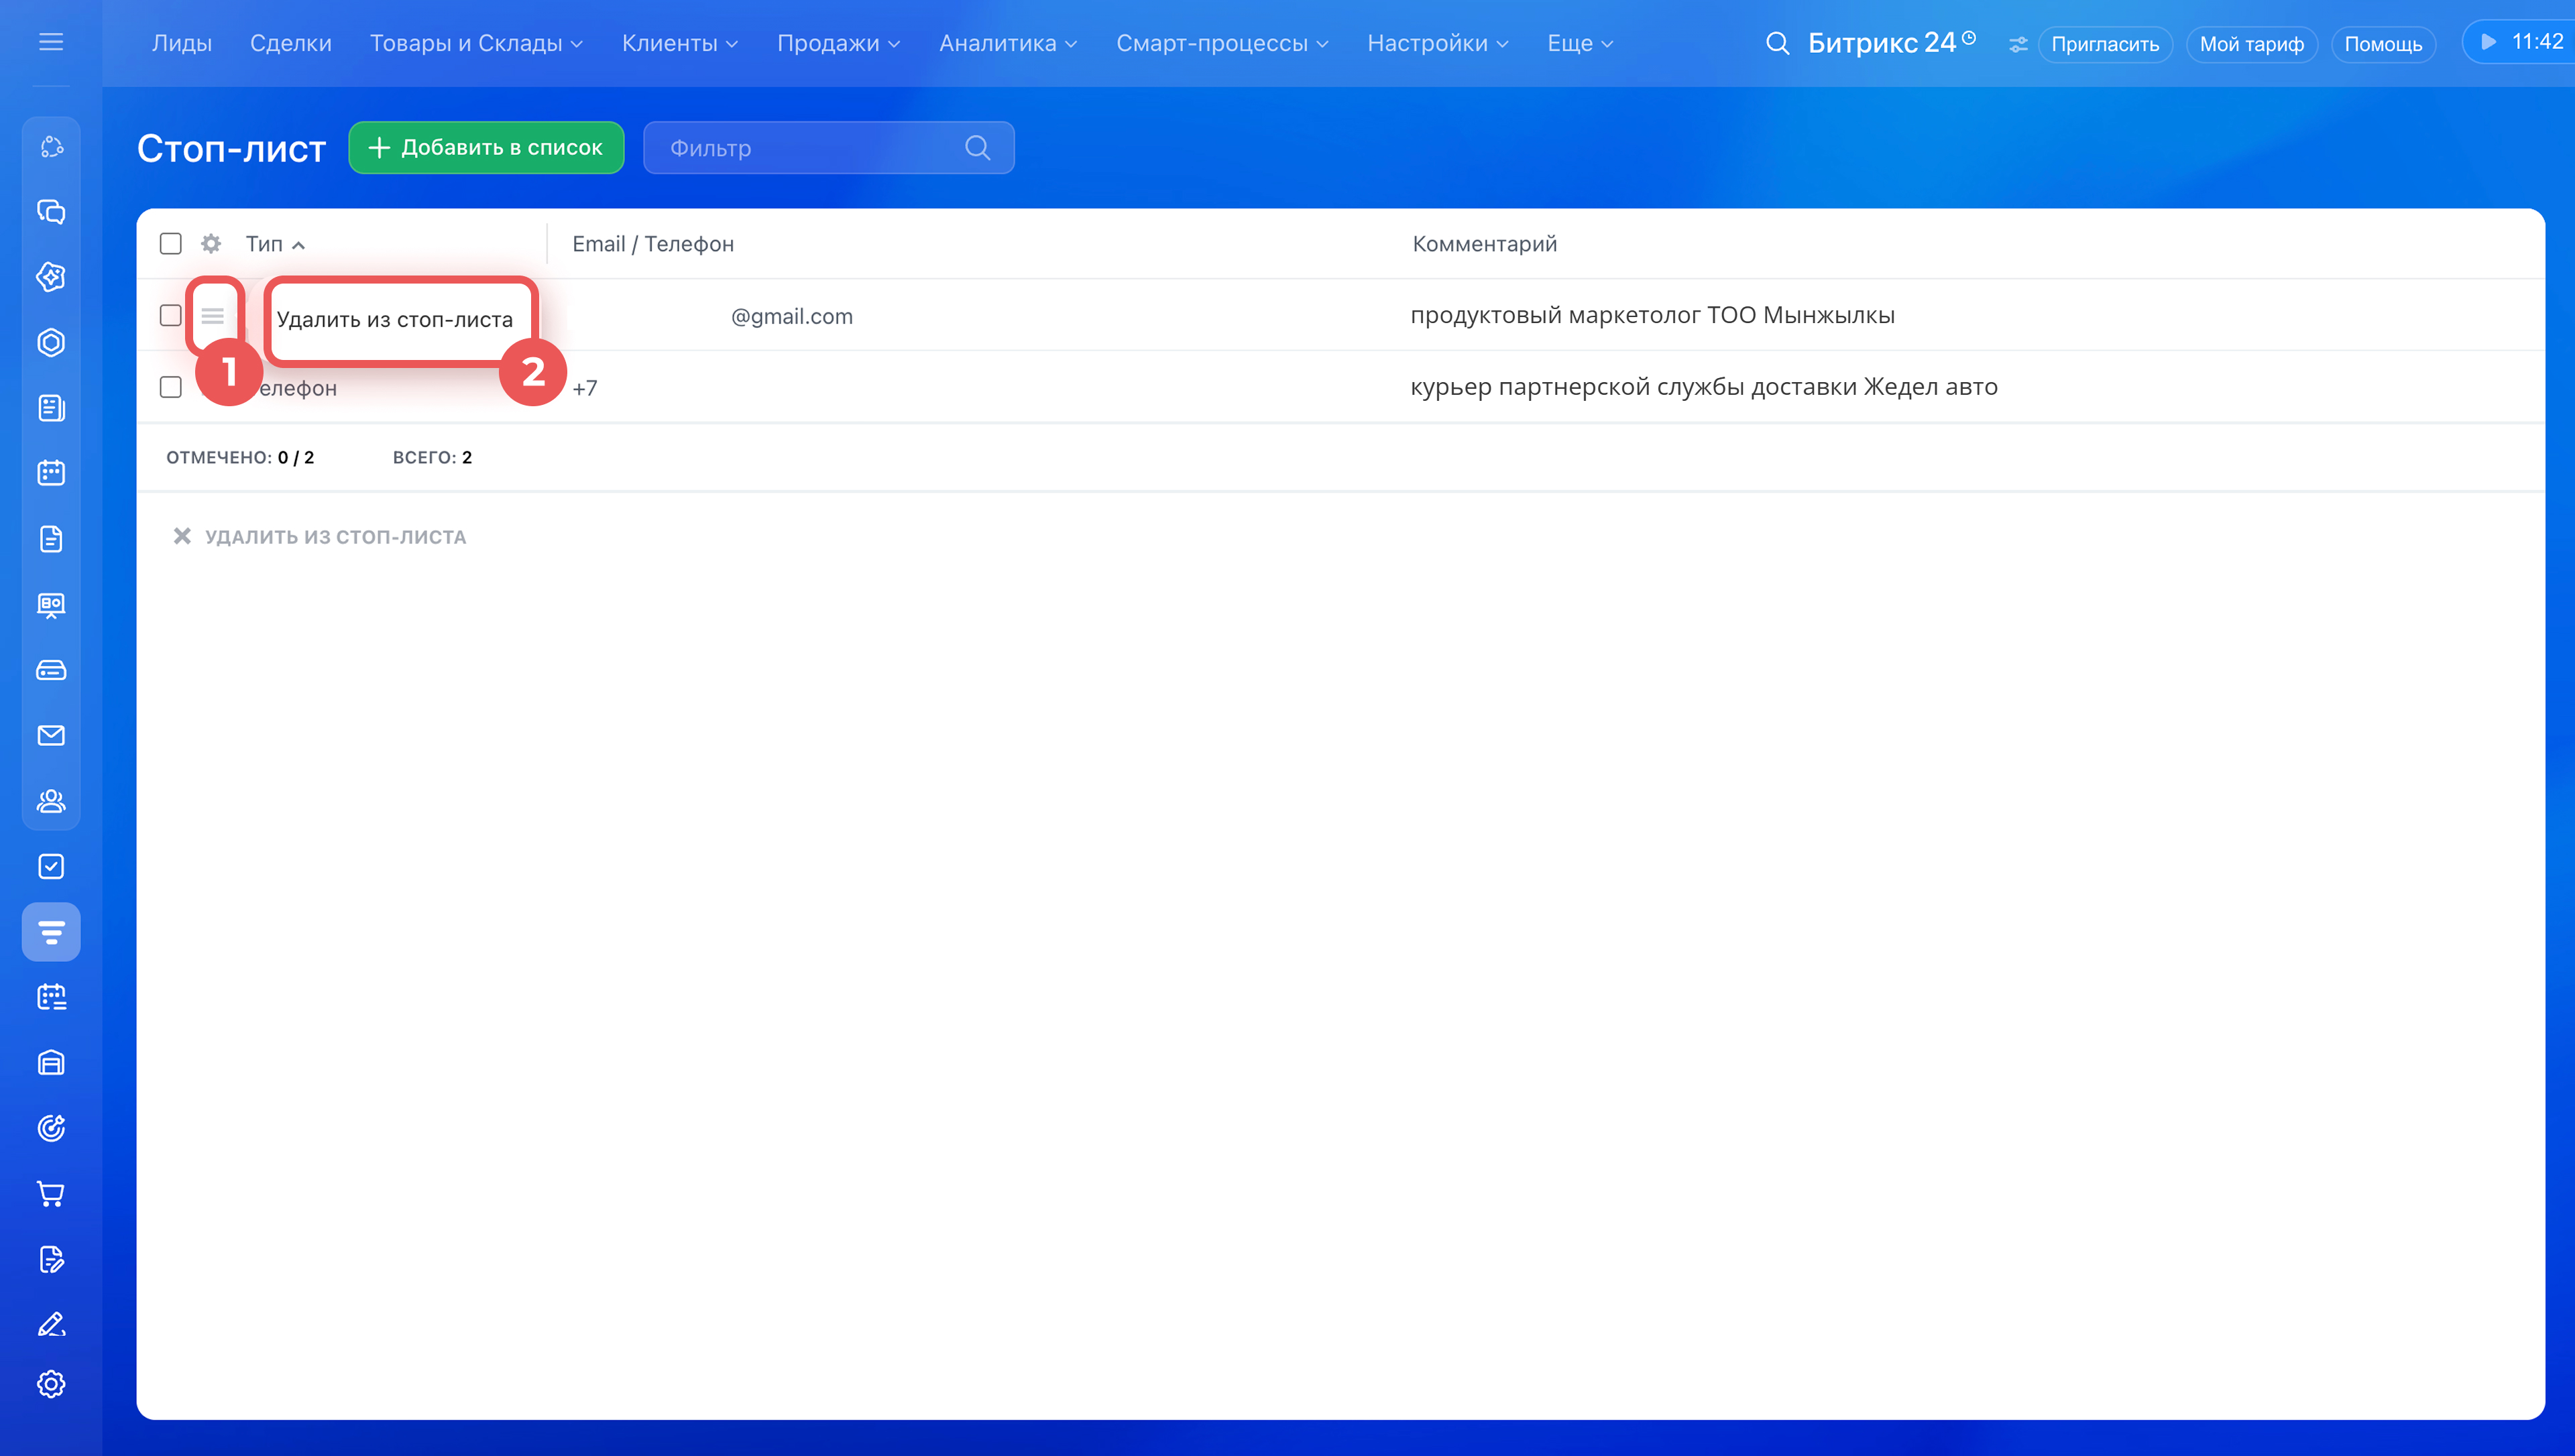Open the tasks checkmark sidebar icon
The width and height of the screenshot is (2575, 1456).
[x=51, y=867]
